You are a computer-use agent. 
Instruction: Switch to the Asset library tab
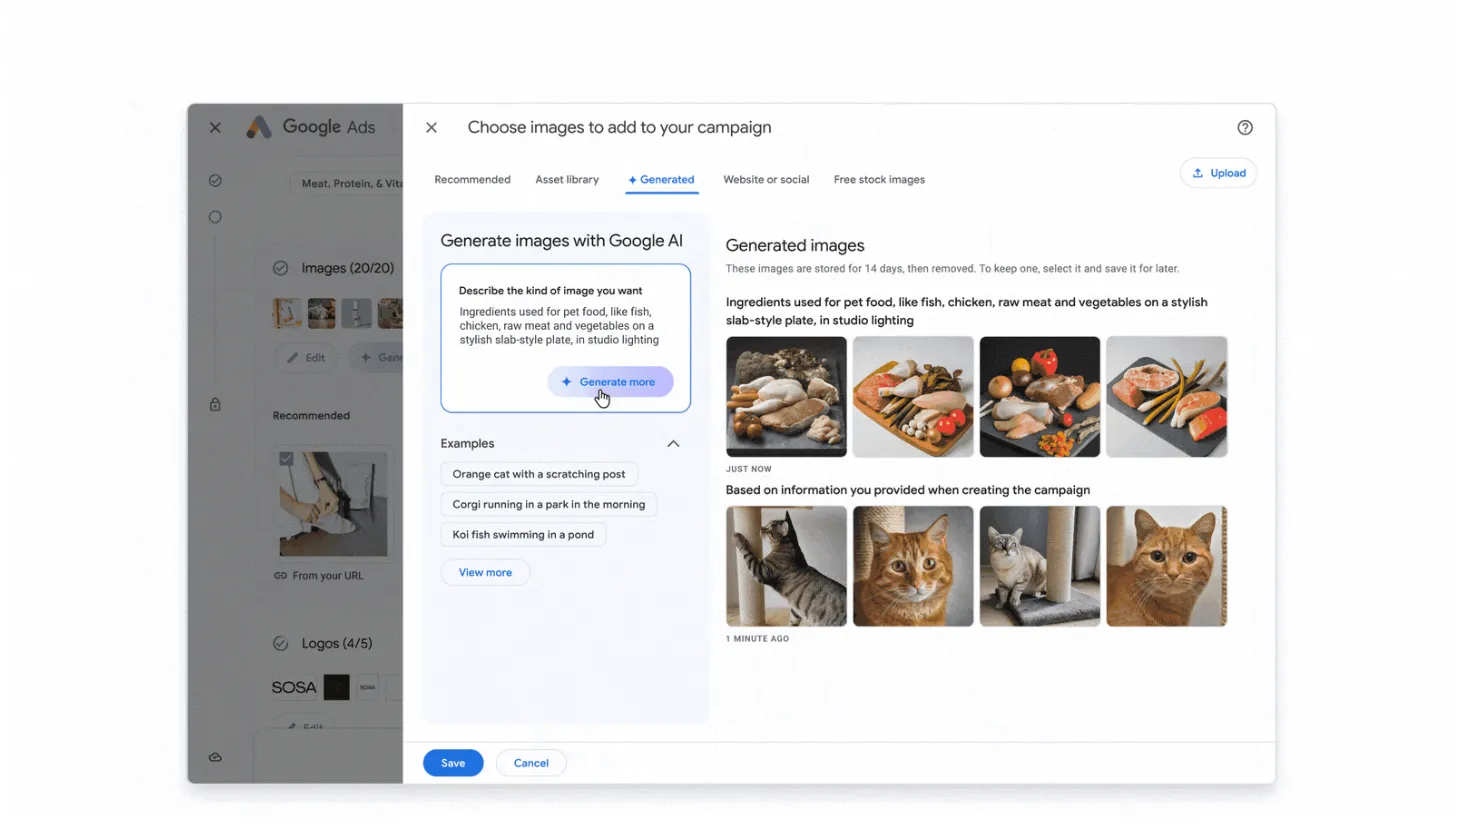click(x=567, y=180)
